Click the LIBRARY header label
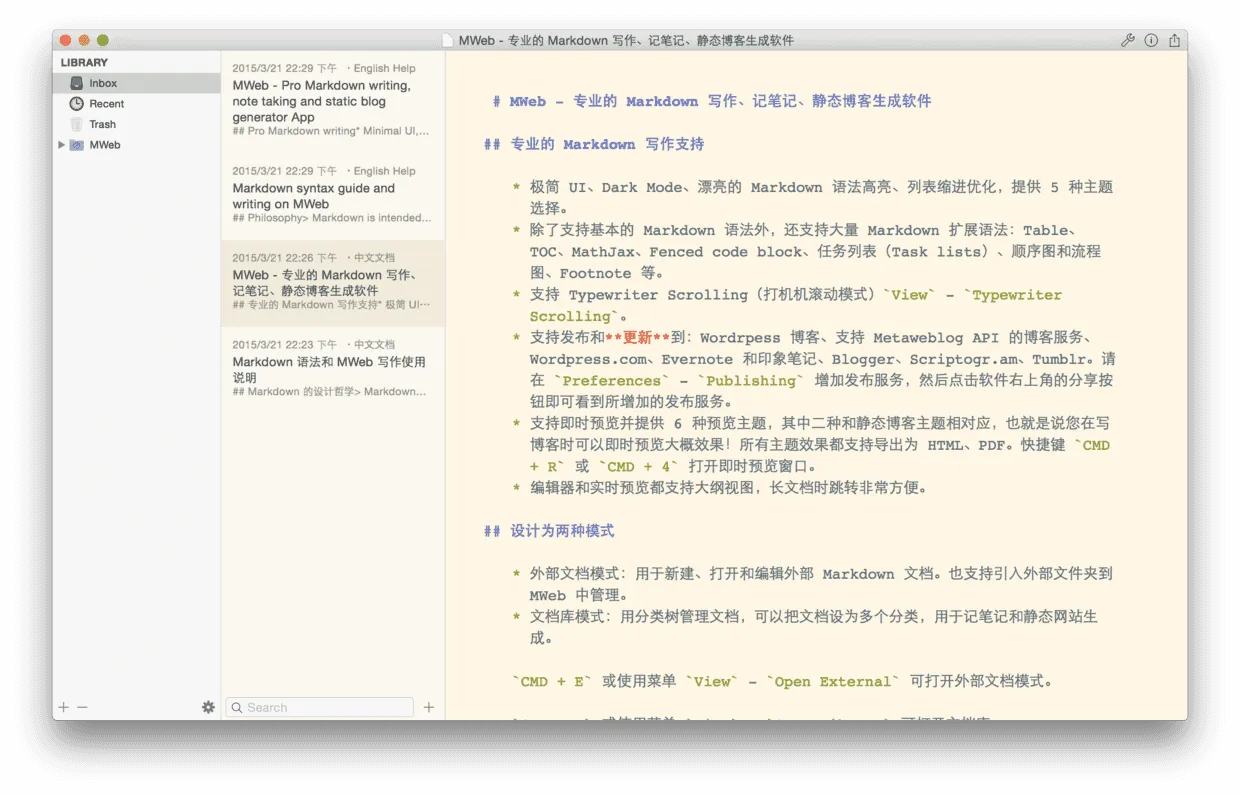The width and height of the screenshot is (1240, 795). click(x=84, y=62)
